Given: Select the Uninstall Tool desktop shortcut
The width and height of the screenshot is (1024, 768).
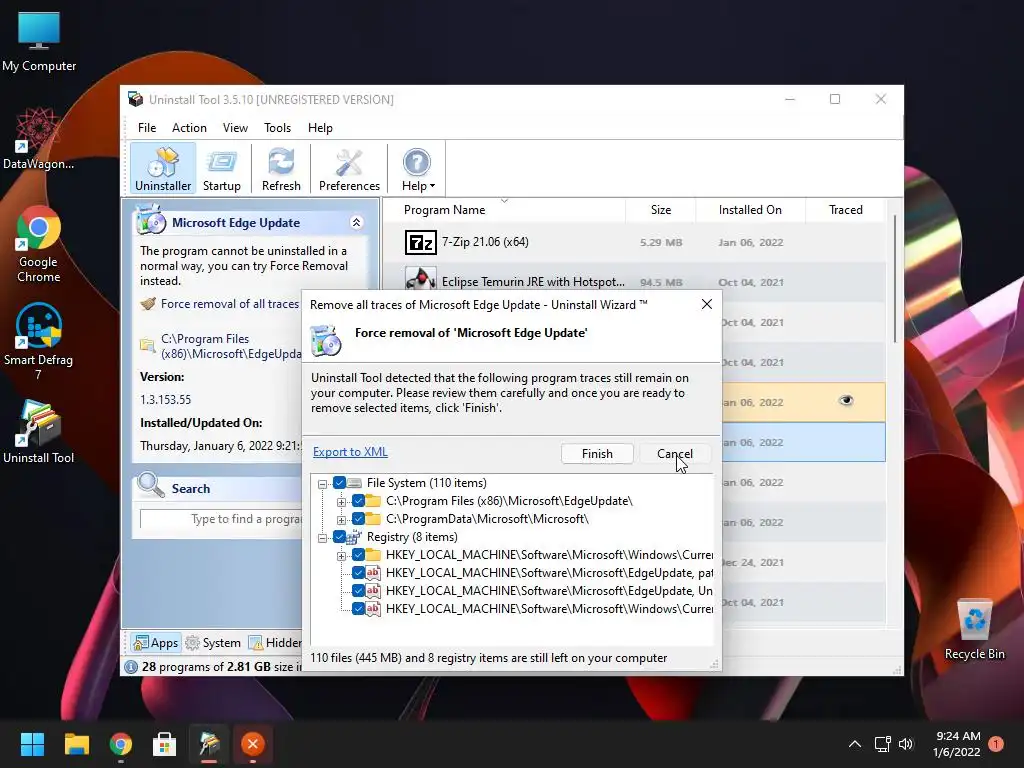Looking at the screenshot, I should (39, 432).
